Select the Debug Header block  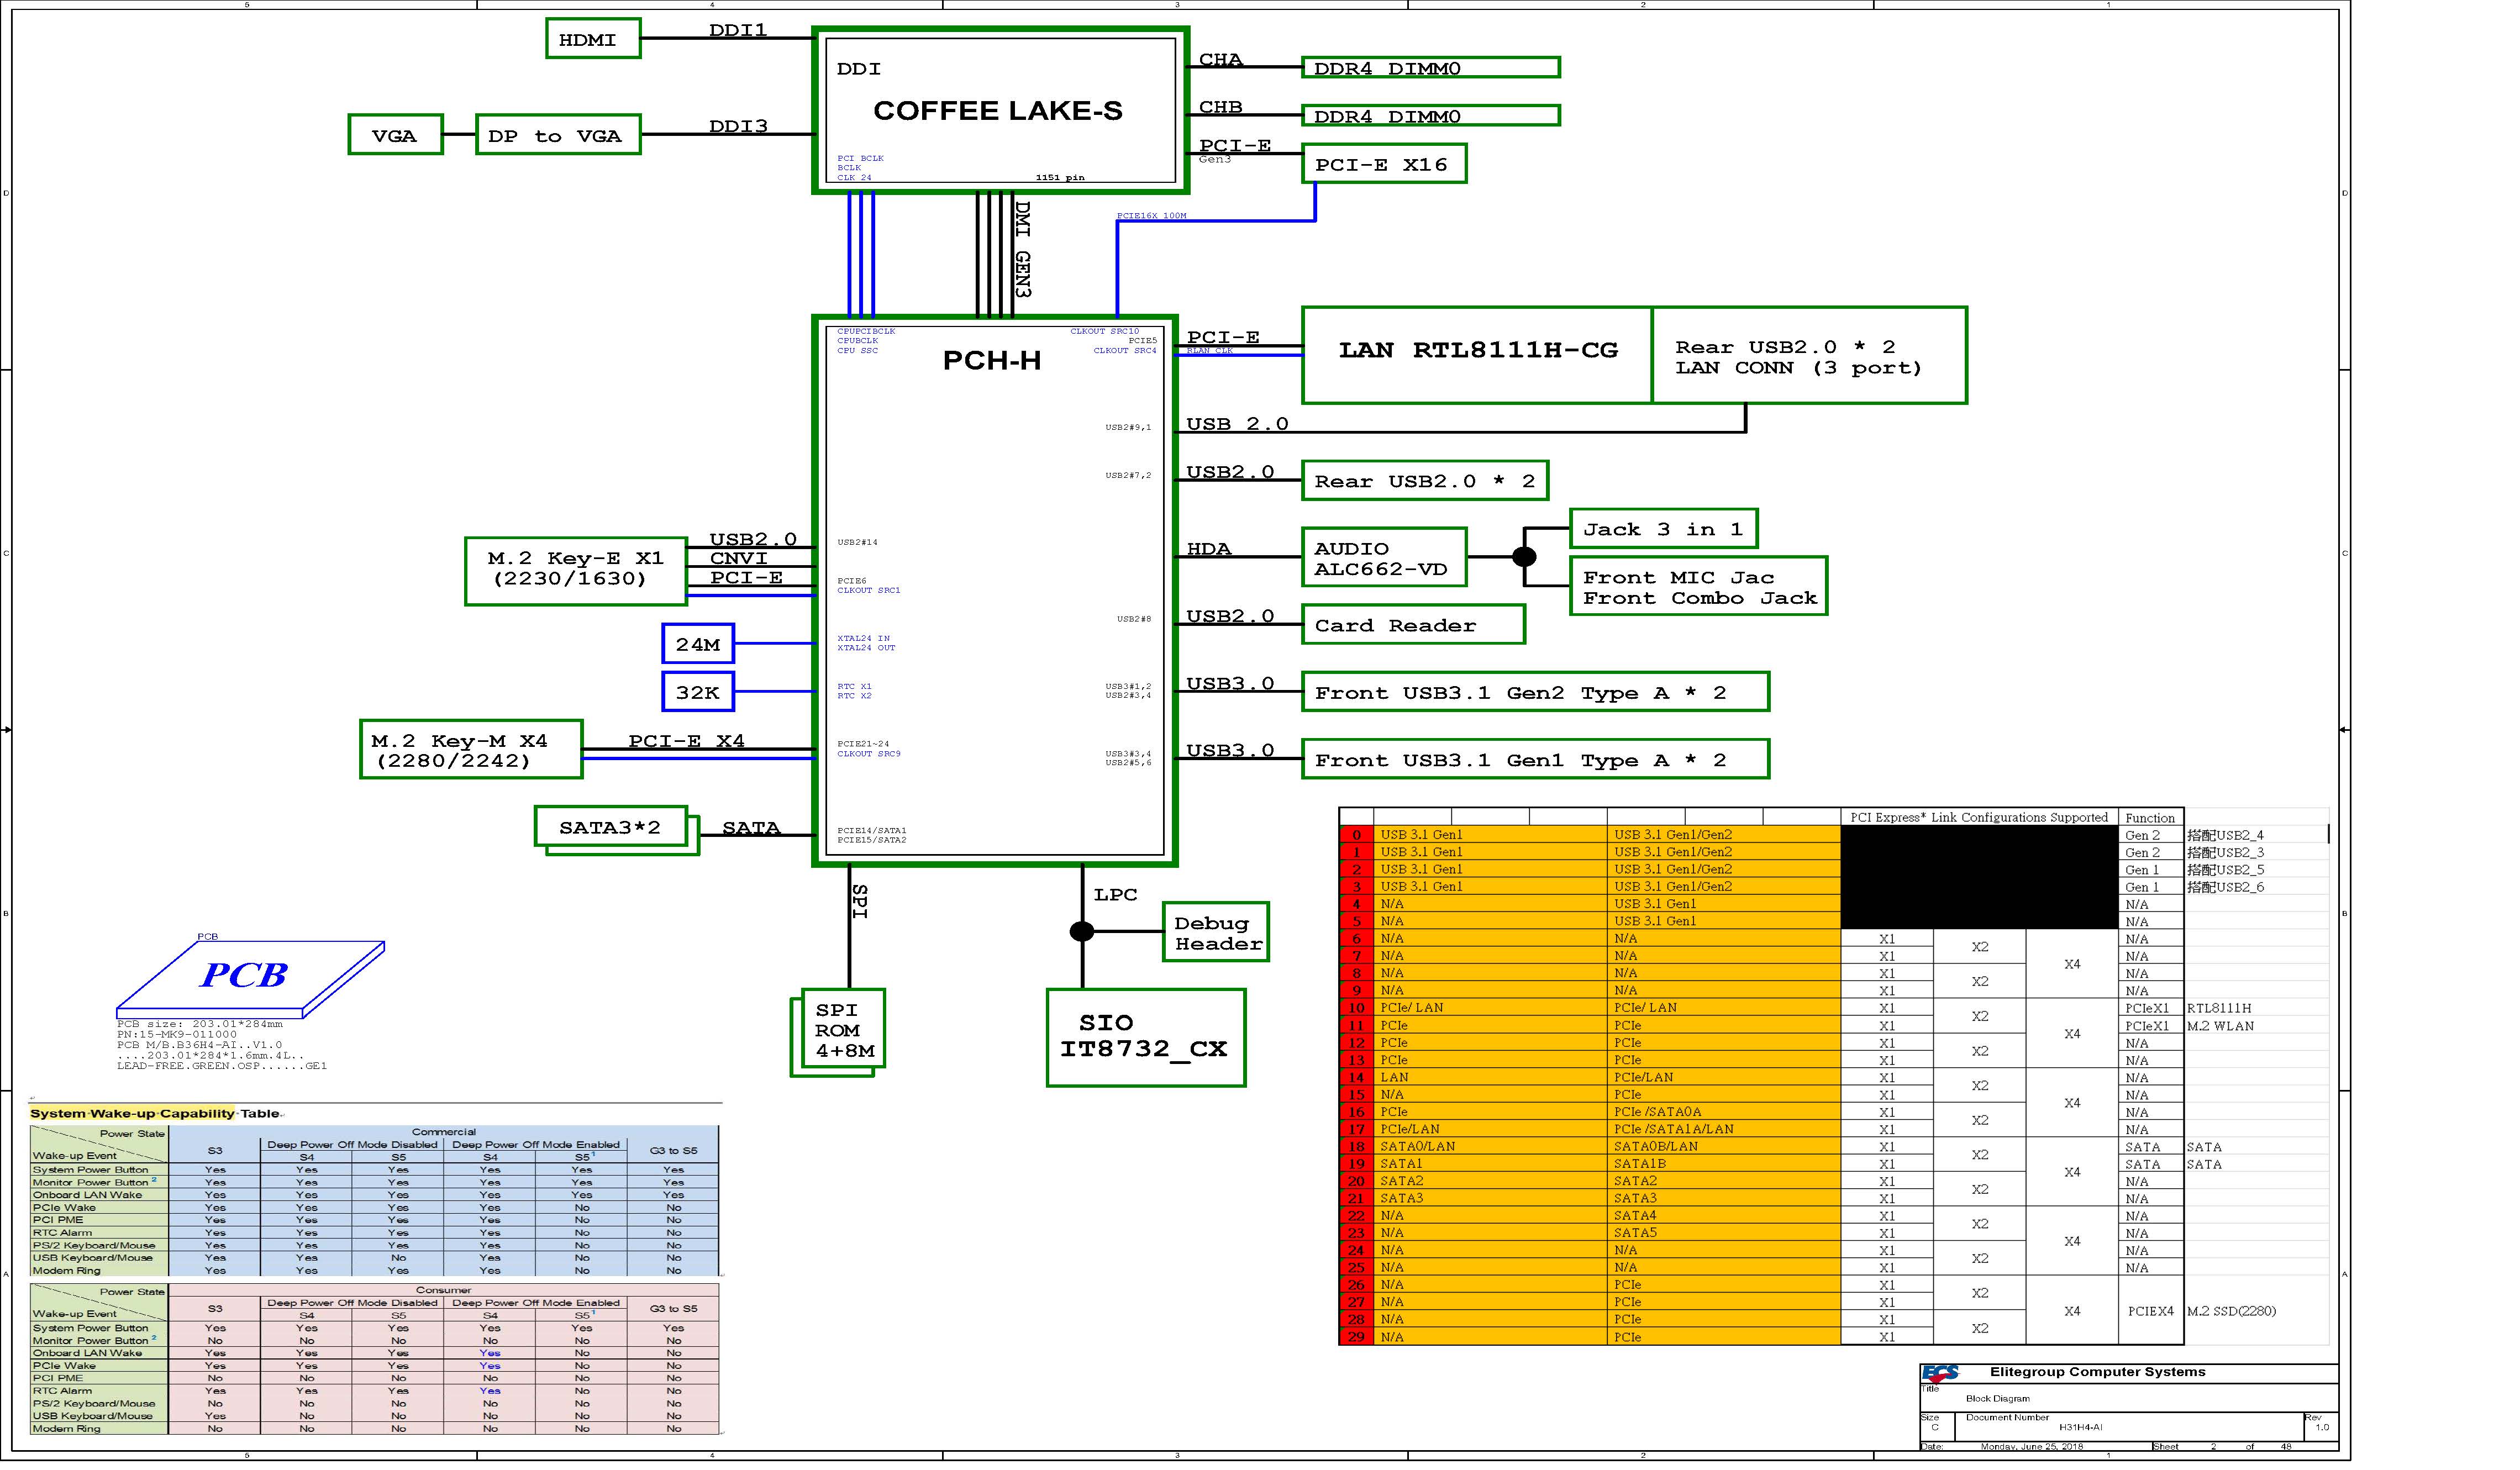coord(1215,932)
